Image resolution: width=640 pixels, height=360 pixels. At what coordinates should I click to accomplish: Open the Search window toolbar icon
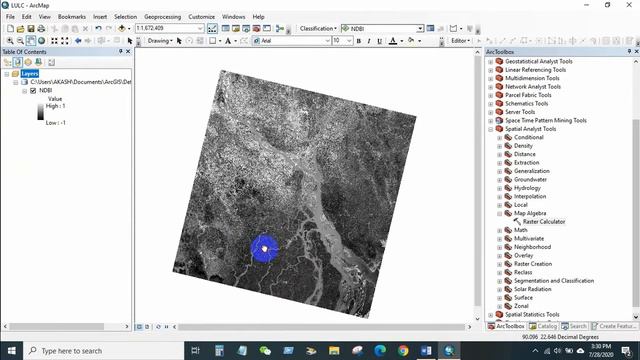[246, 29]
